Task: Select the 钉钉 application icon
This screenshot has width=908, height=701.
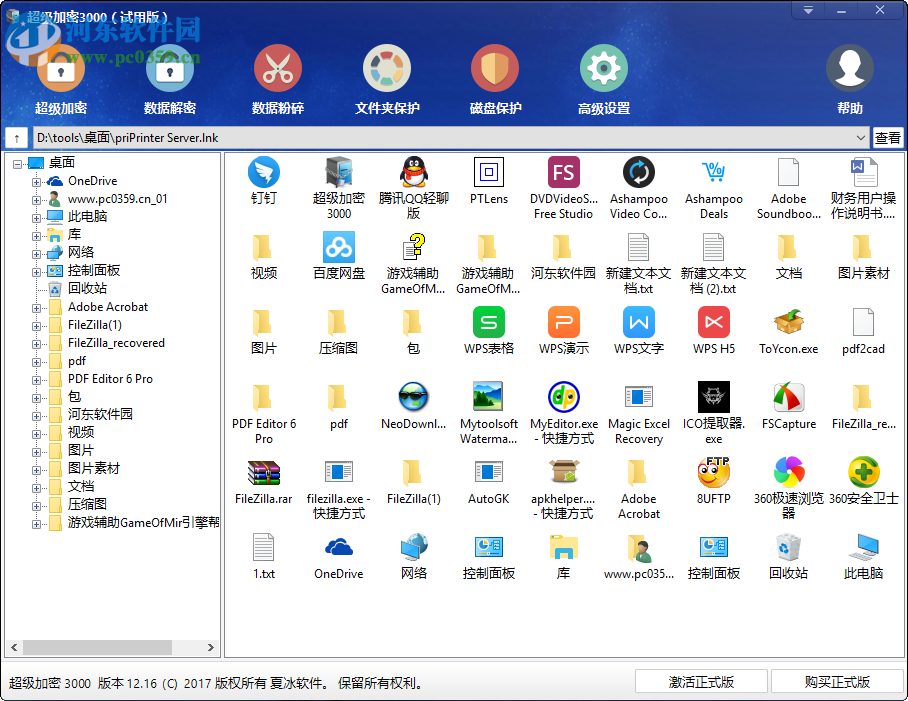Action: point(263,175)
